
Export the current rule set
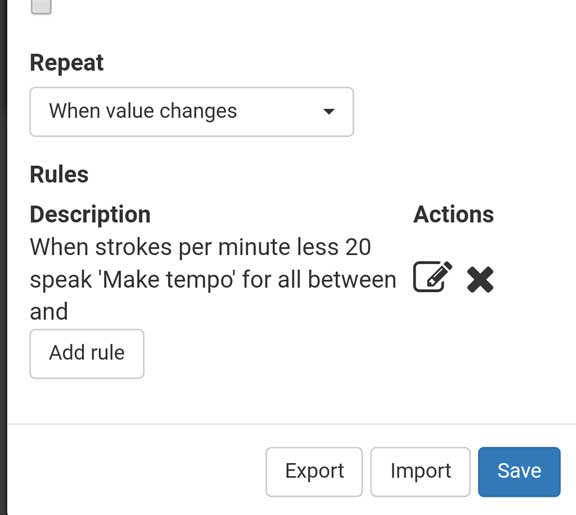click(314, 472)
